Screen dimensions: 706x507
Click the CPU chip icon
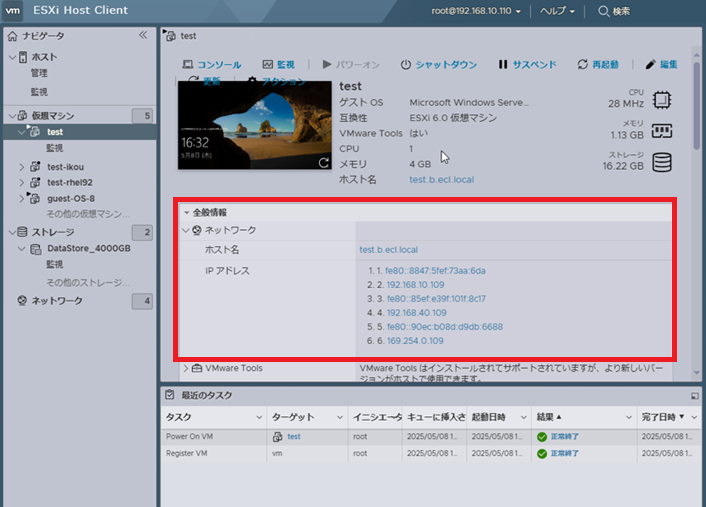coord(662,100)
